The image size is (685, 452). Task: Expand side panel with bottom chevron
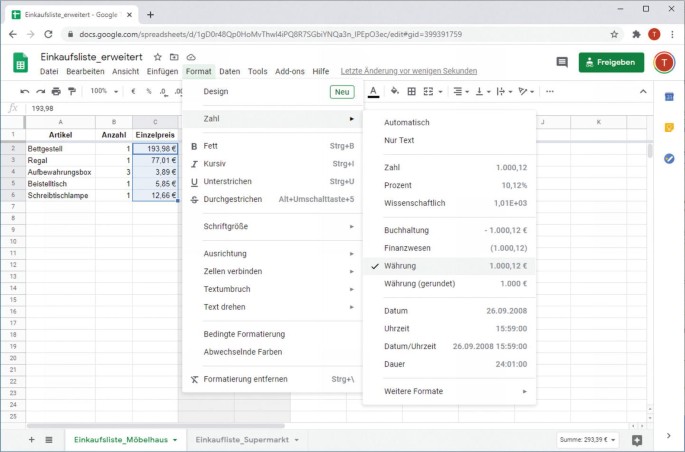pos(669,435)
